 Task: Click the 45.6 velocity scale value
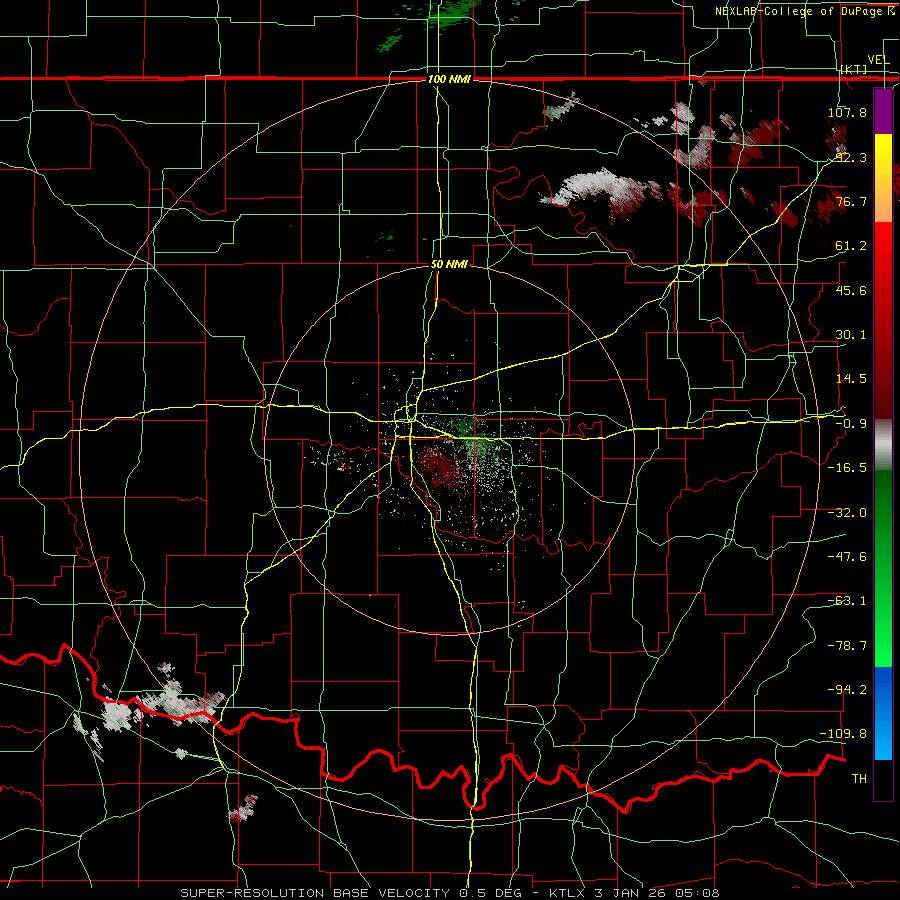pos(850,290)
